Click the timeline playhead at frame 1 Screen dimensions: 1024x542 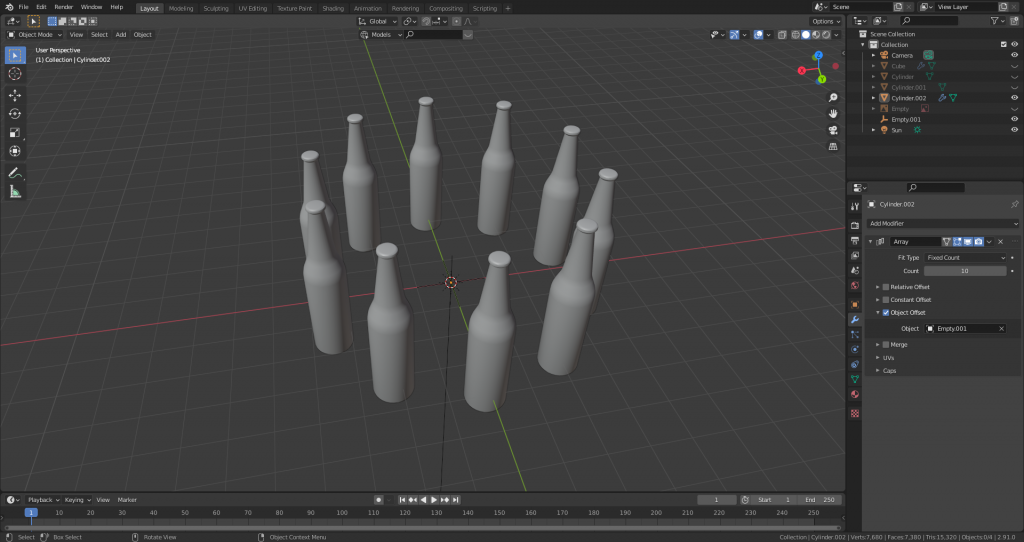(x=31, y=513)
